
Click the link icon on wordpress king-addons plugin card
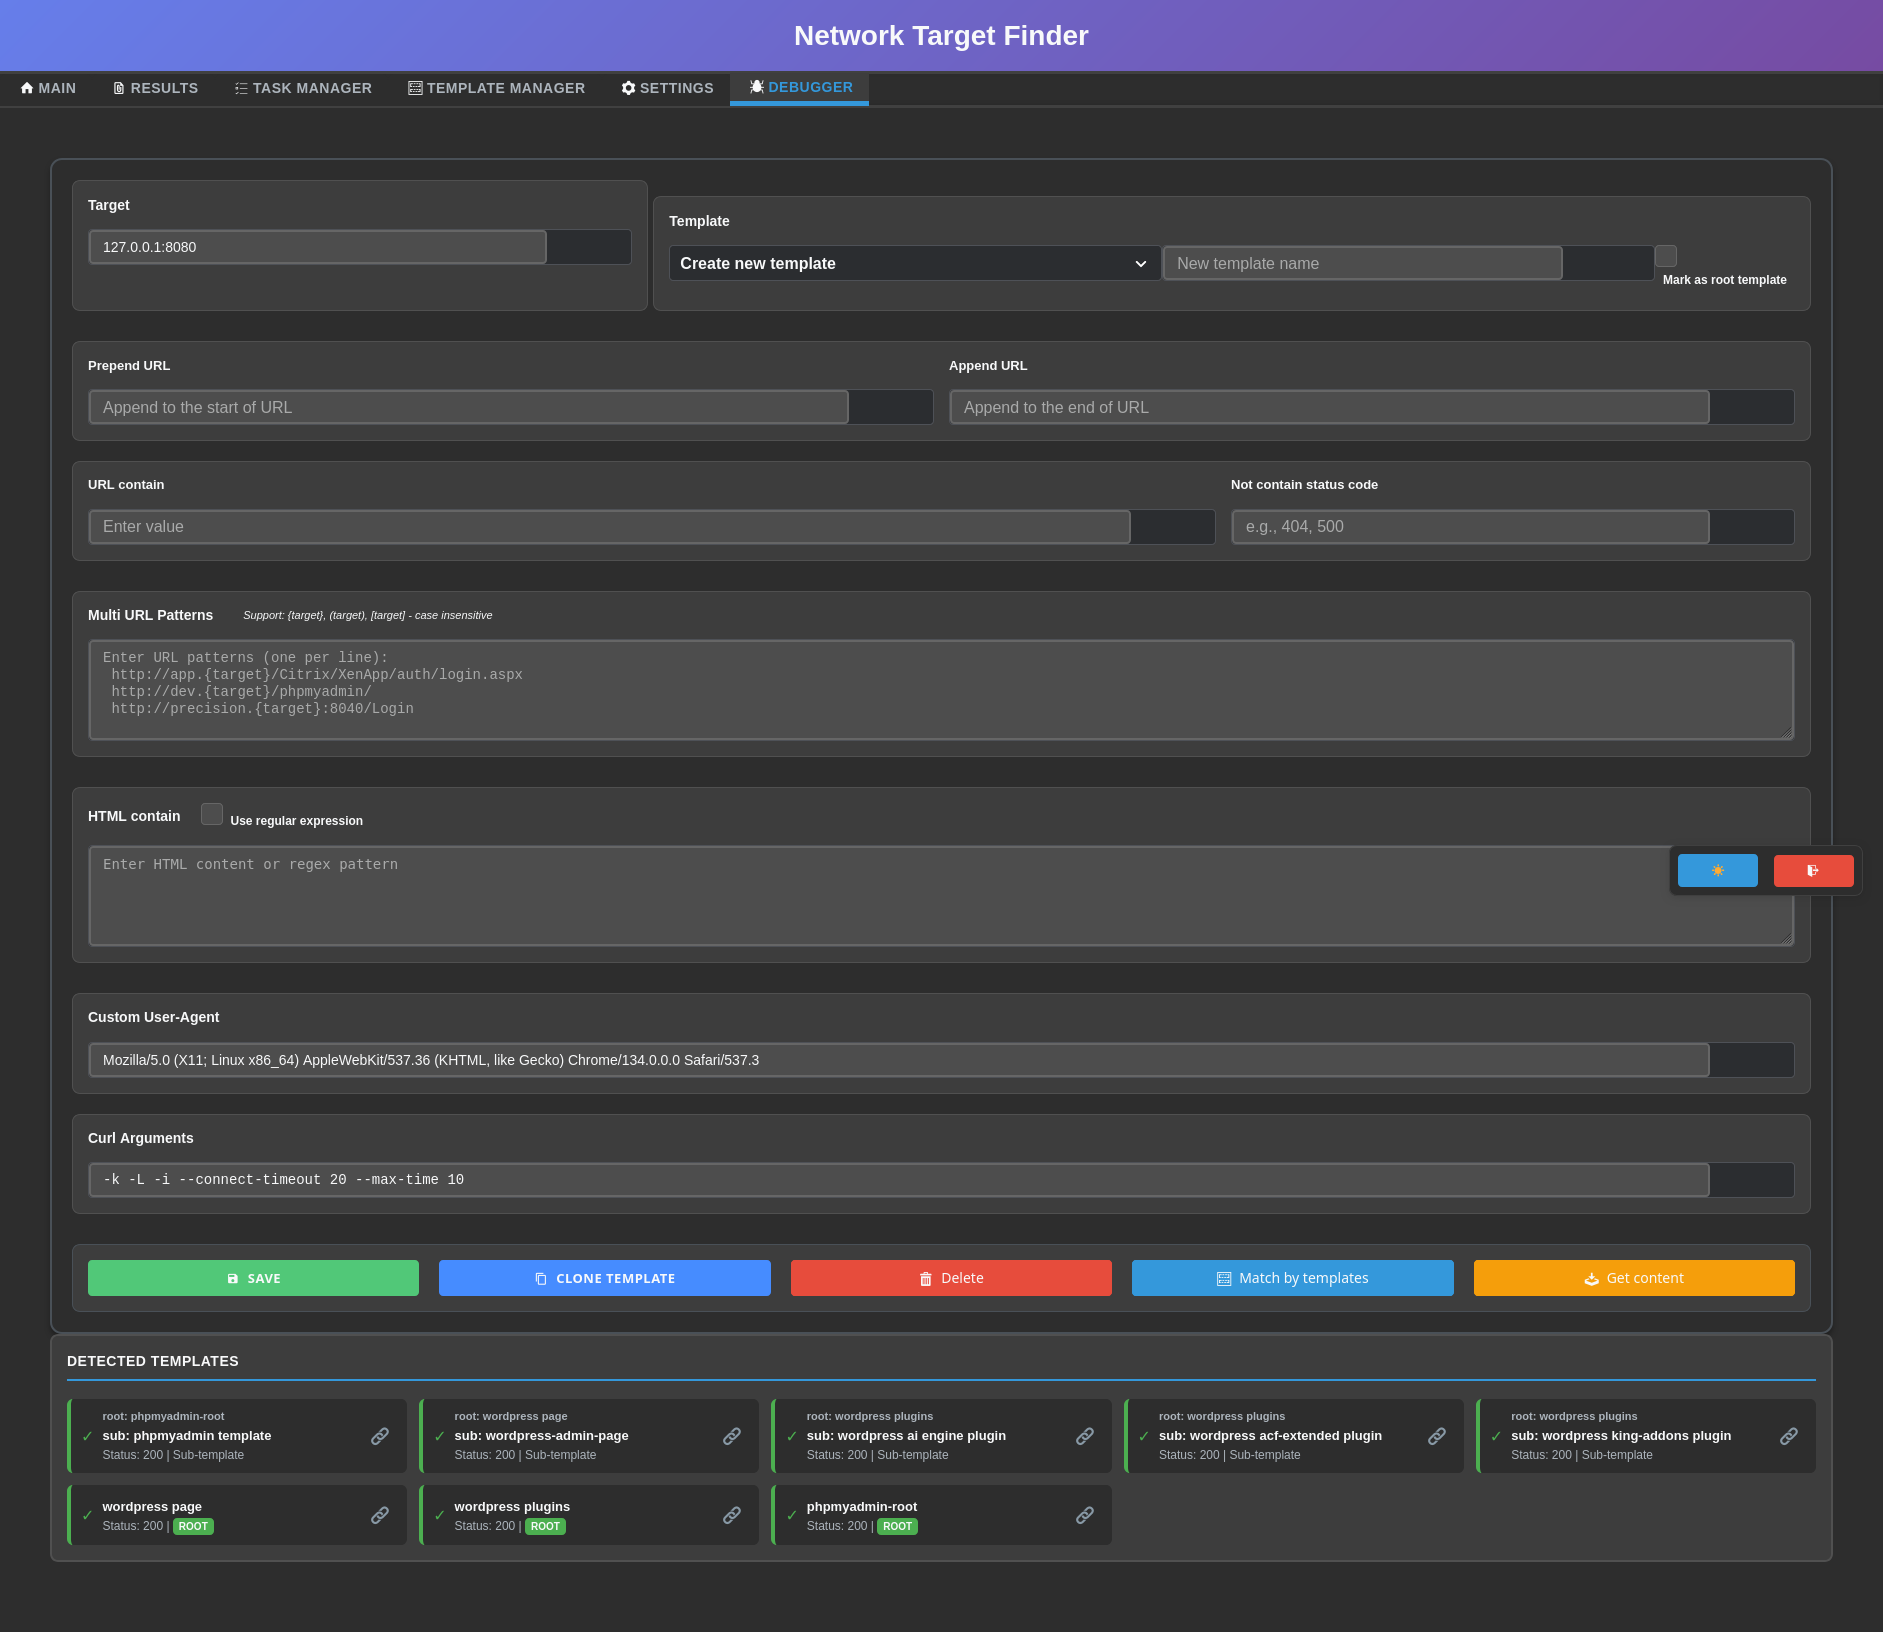1788,1436
